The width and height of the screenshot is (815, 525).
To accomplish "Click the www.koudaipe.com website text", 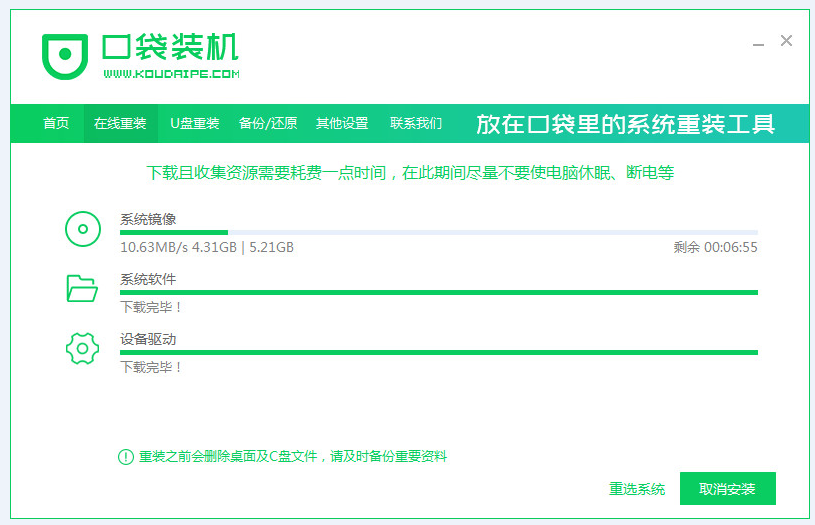I will [x=170, y=74].
